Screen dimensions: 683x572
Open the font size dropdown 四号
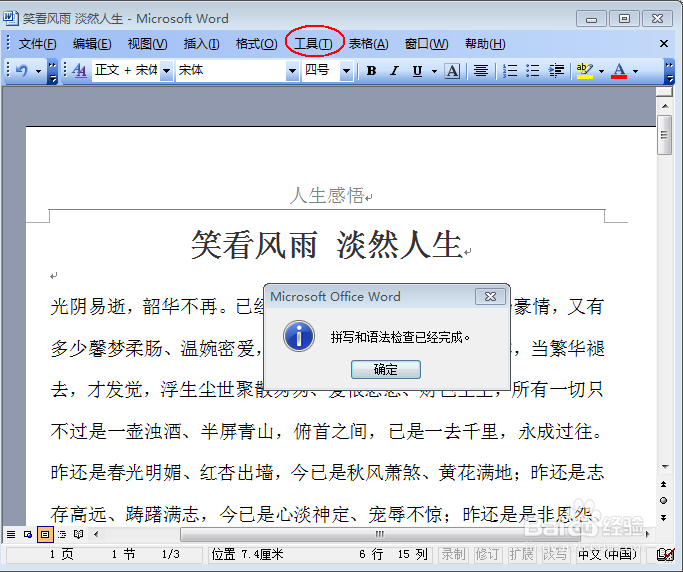pyautogui.click(x=346, y=71)
